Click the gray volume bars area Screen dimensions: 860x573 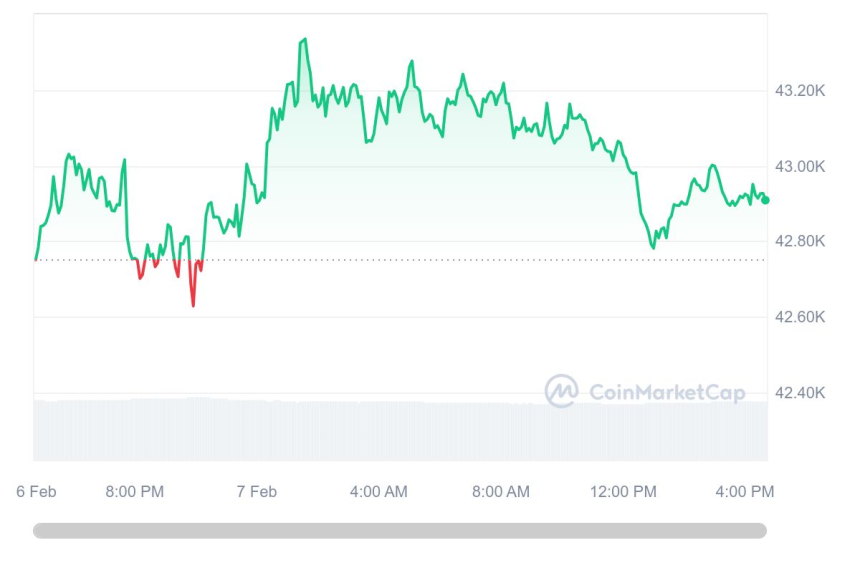[x=400, y=430]
